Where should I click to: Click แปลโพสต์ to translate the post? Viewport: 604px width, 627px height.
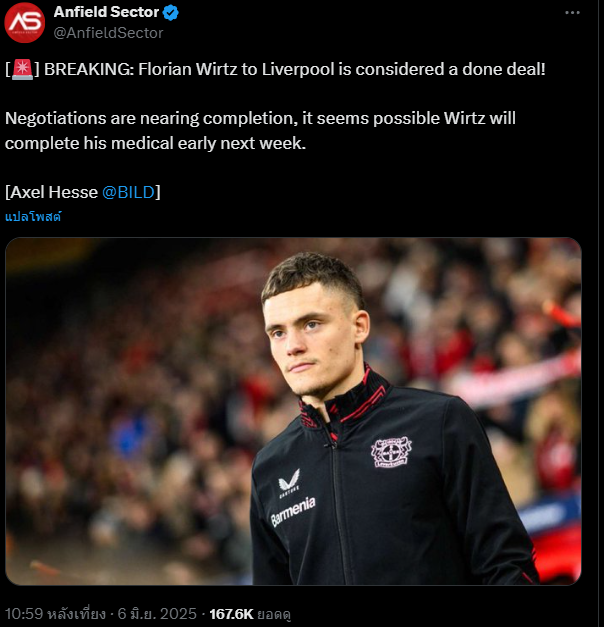33,217
